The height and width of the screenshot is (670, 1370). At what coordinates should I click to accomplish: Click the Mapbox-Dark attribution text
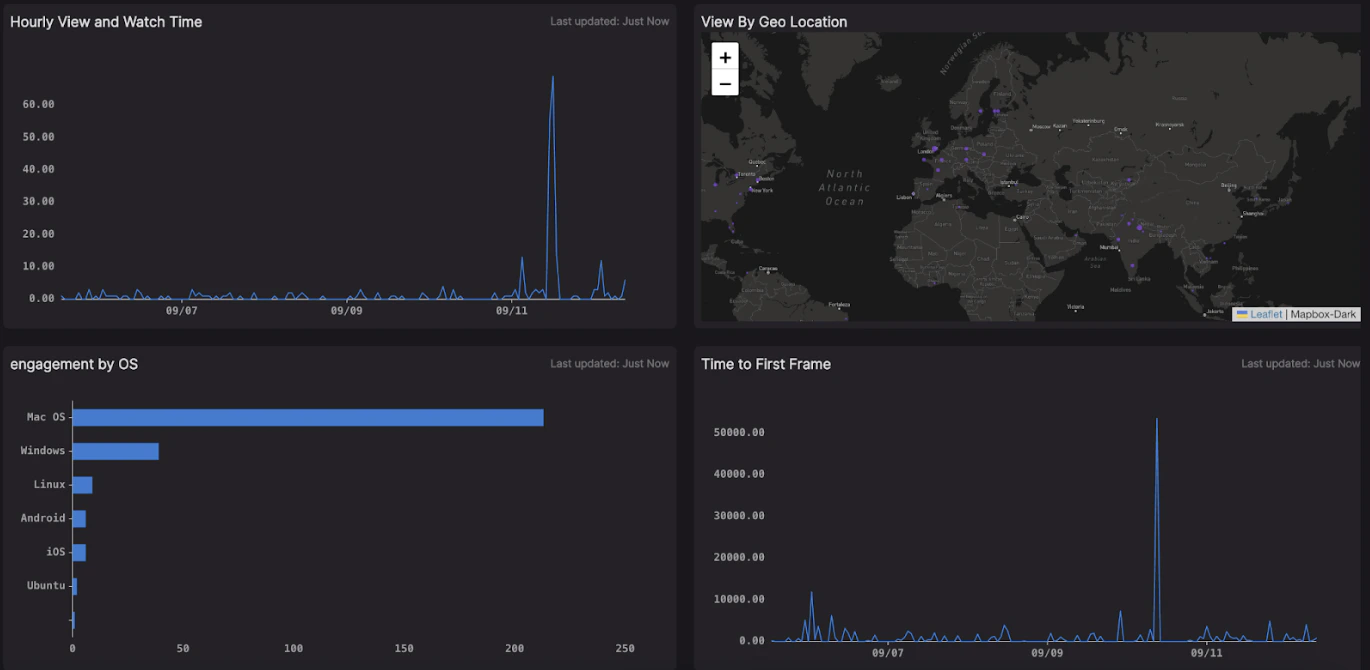tap(1323, 314)
